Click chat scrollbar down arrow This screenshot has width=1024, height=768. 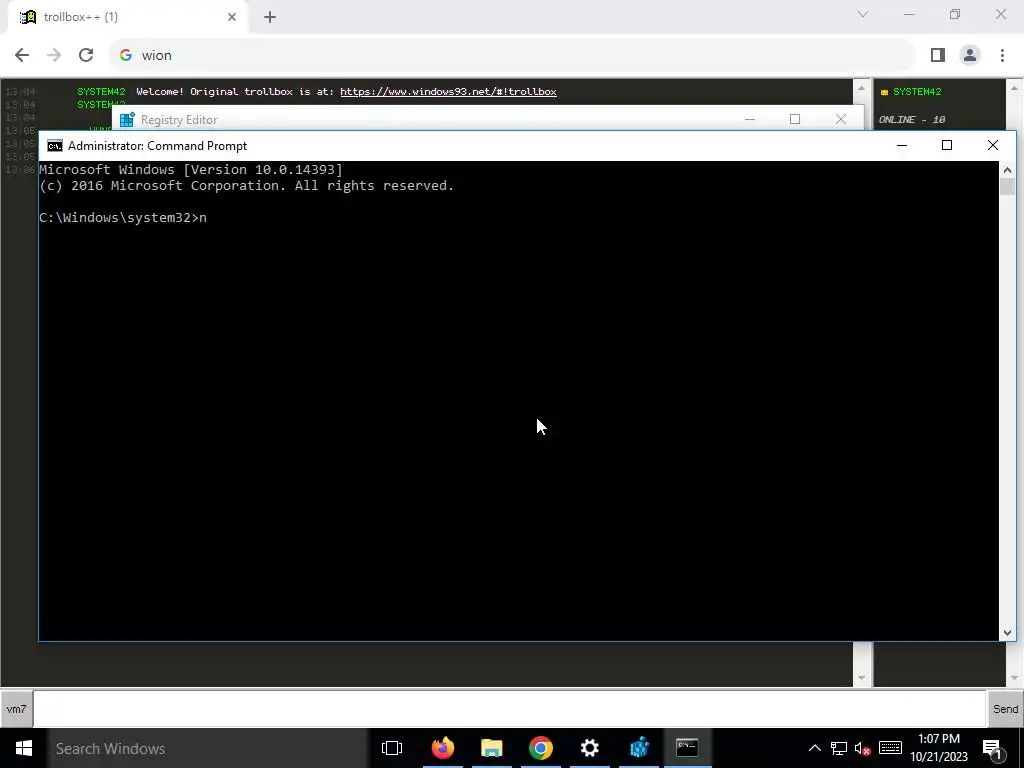click(x=861, y=679)
